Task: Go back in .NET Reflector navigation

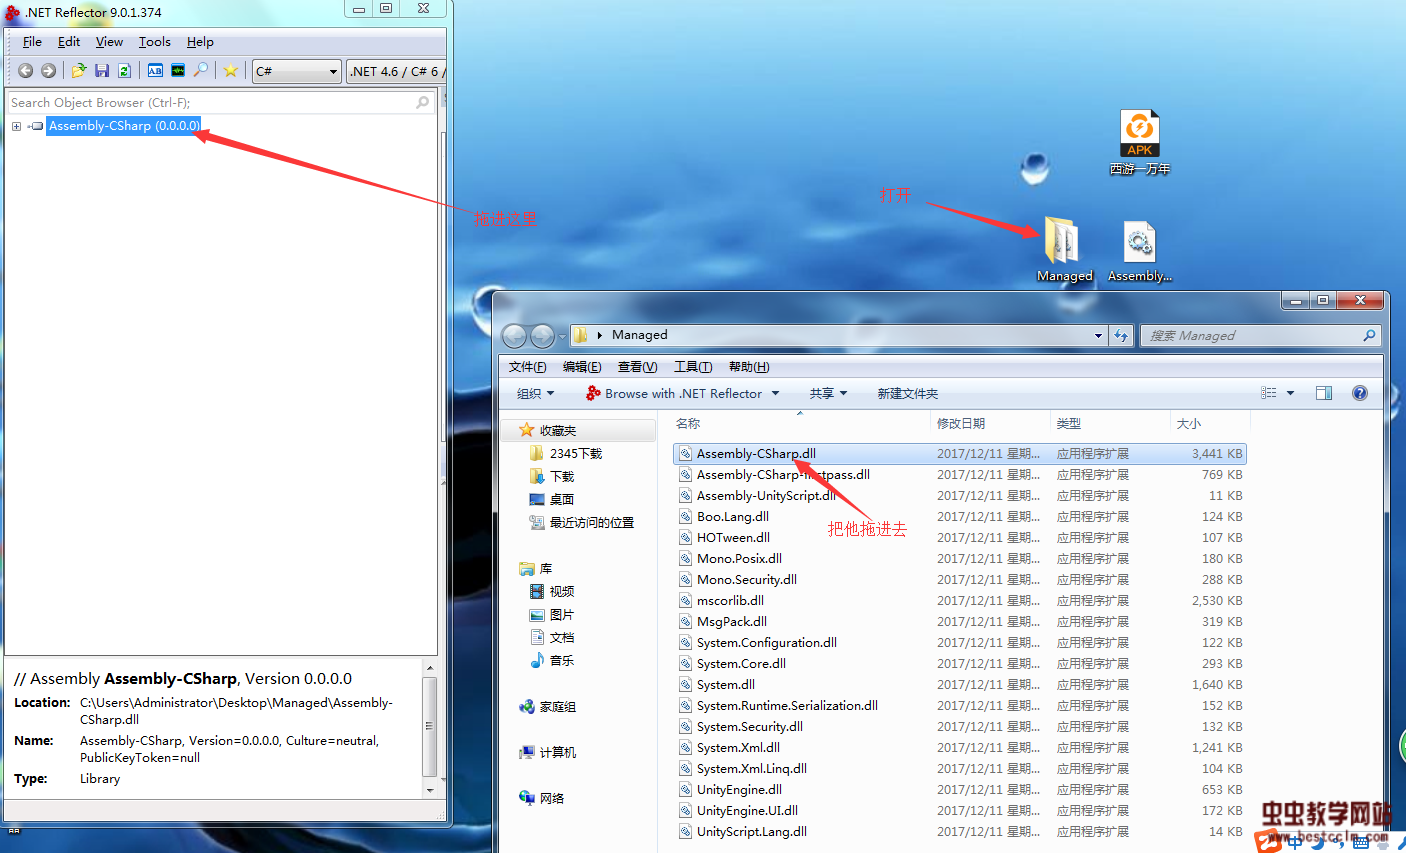Action: click(x=25, y=71)
